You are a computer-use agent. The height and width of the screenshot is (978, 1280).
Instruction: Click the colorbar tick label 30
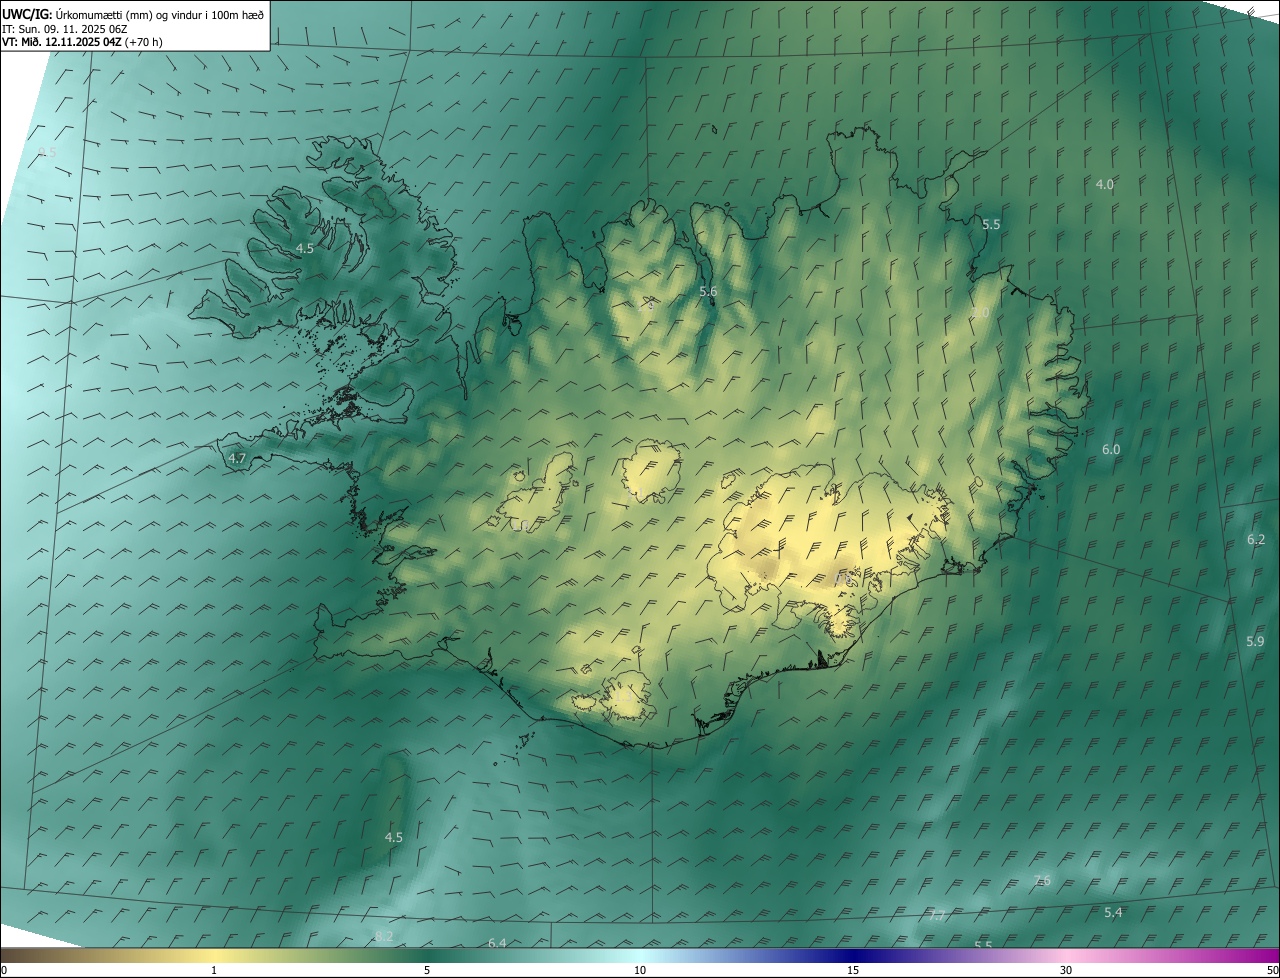1066,970
